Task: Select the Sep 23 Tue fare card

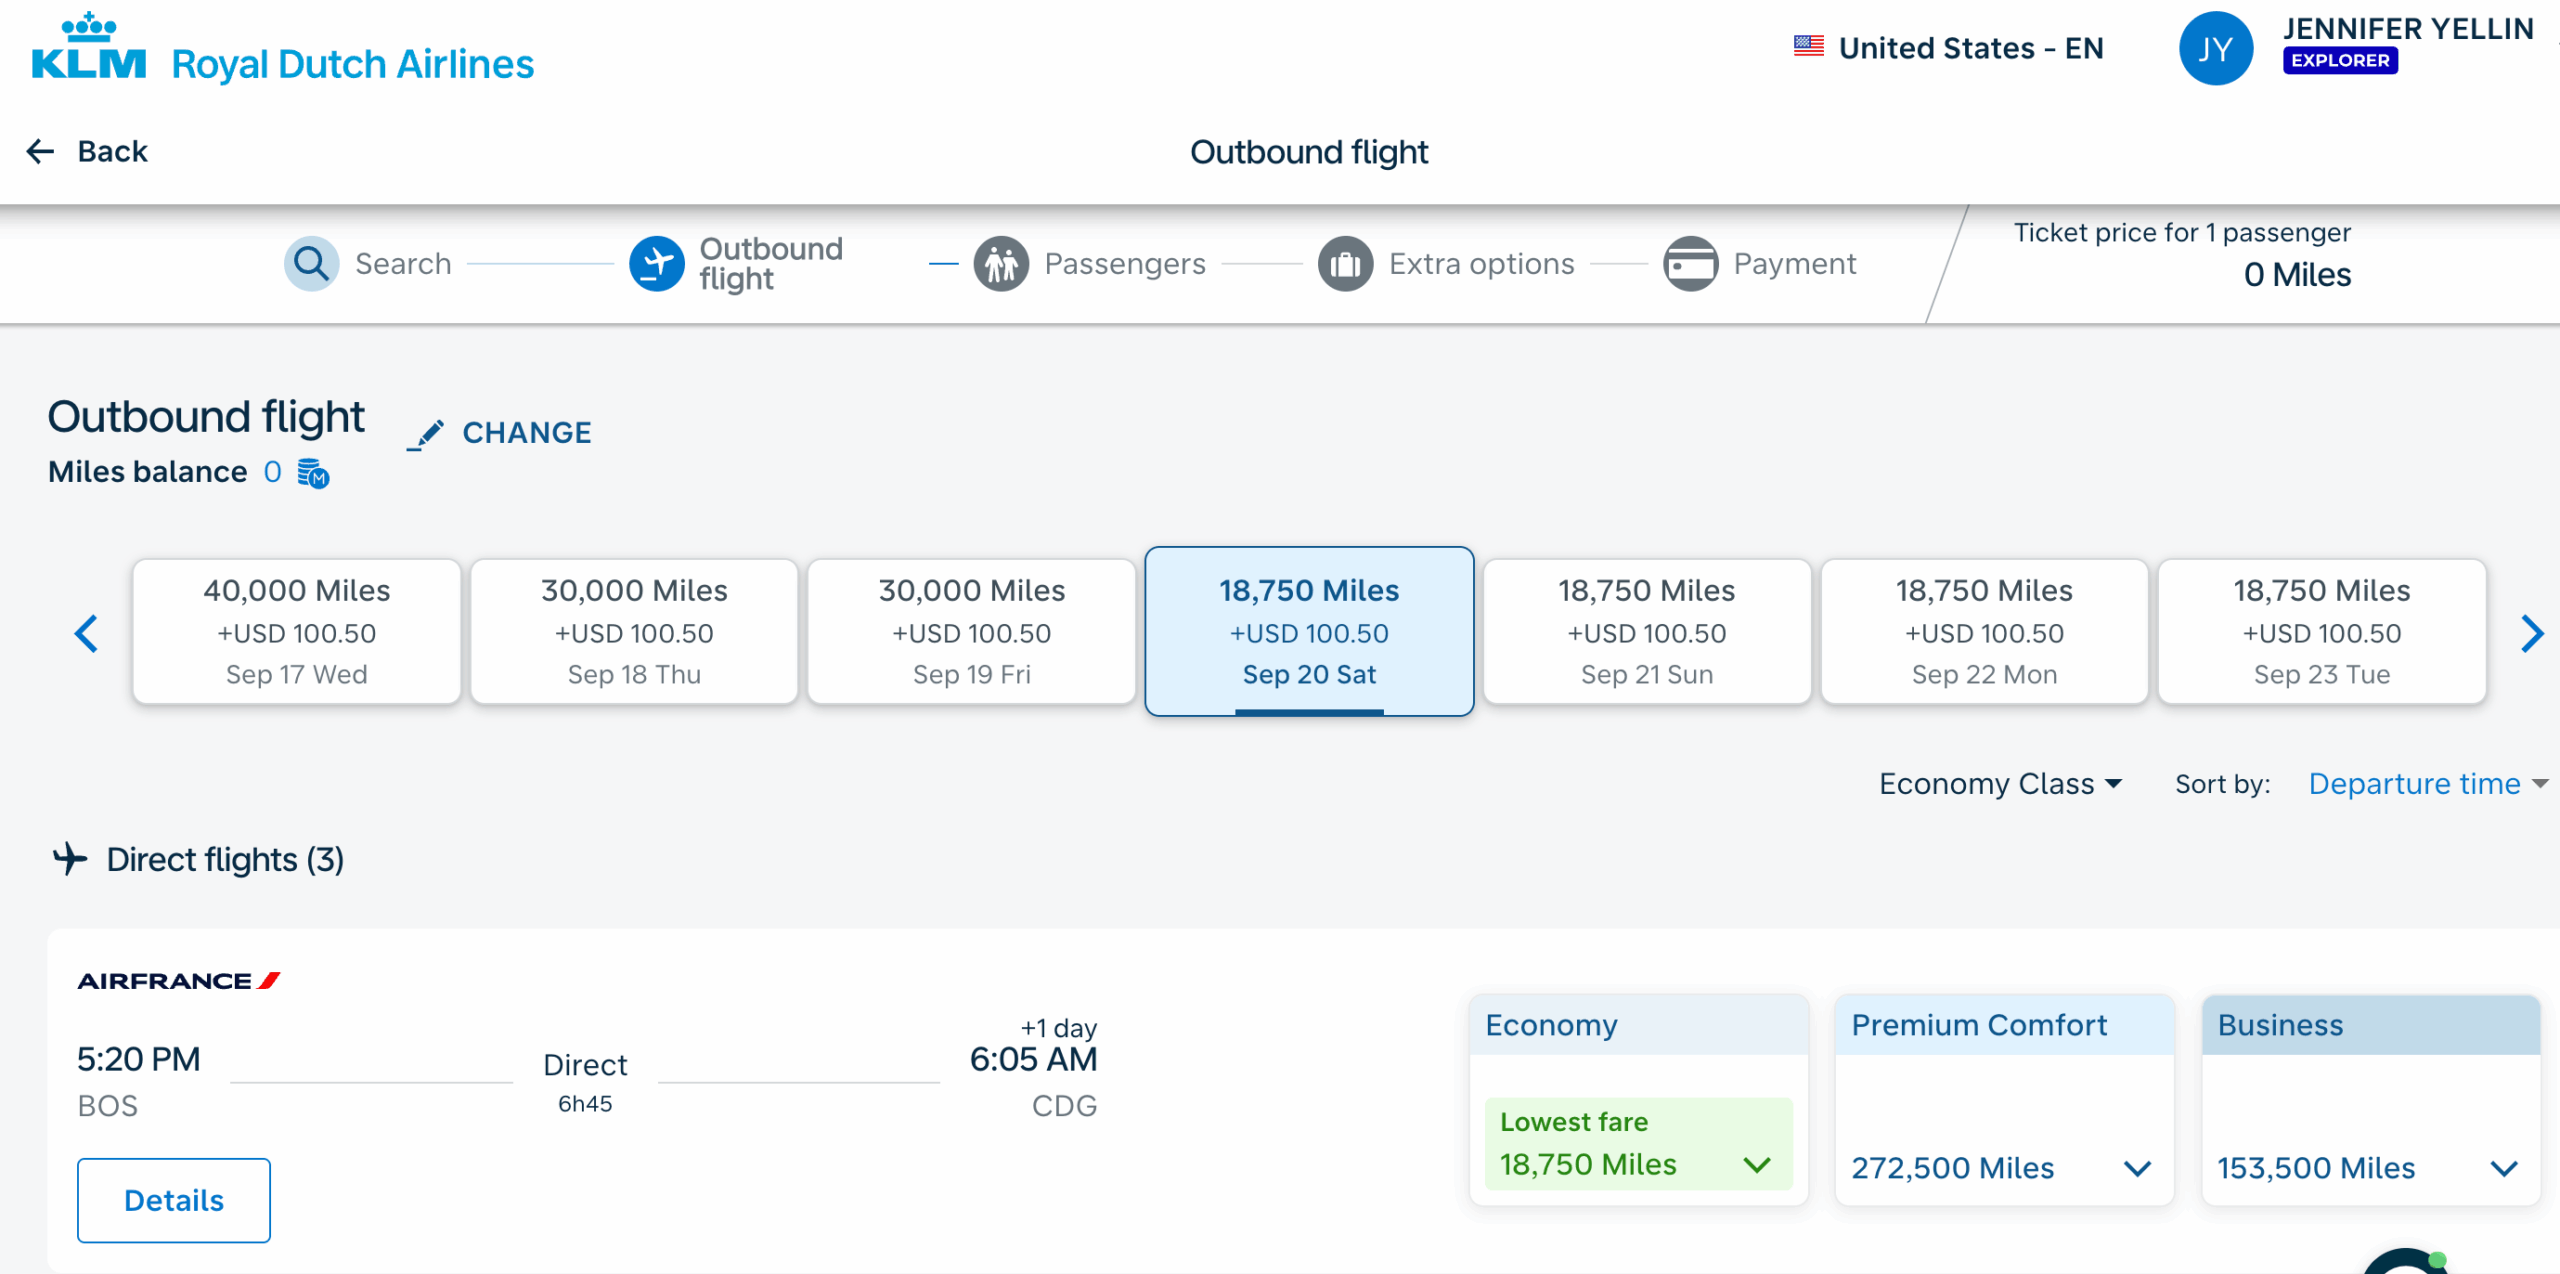Action: (x=2321, y=632)
